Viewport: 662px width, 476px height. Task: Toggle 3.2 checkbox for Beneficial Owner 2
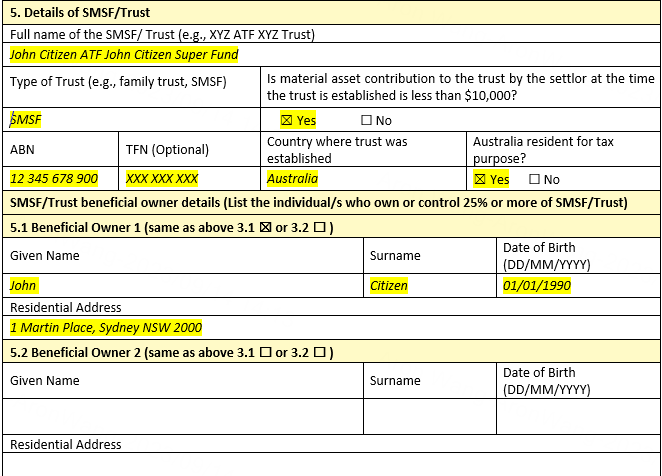pos(320,352)
